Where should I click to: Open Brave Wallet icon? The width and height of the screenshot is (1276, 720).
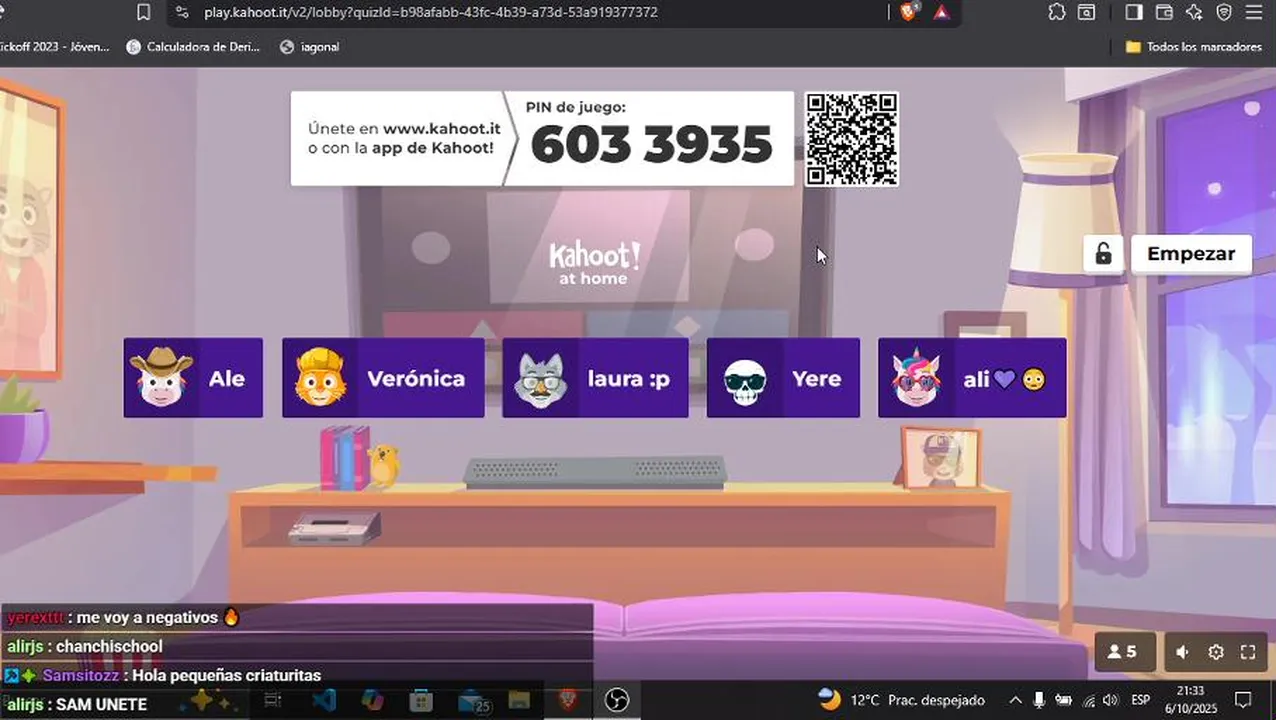(x=1164, y=12)
